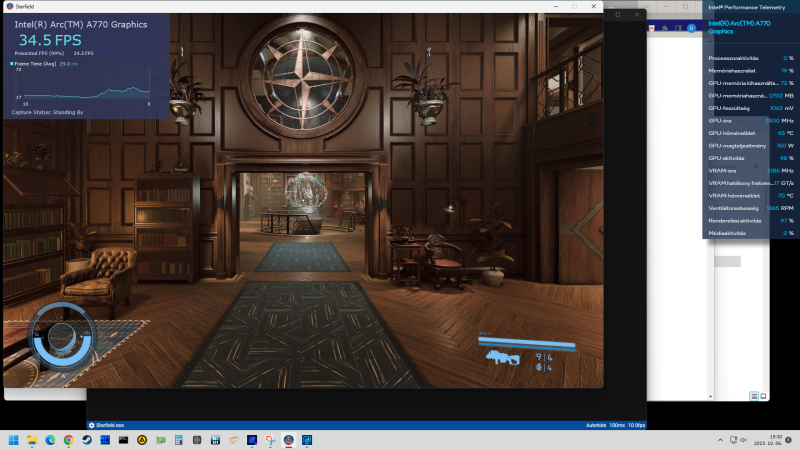Click the Starfield window title icon
The height and width of the screenshot is (450, 800).
click(10, 6)
